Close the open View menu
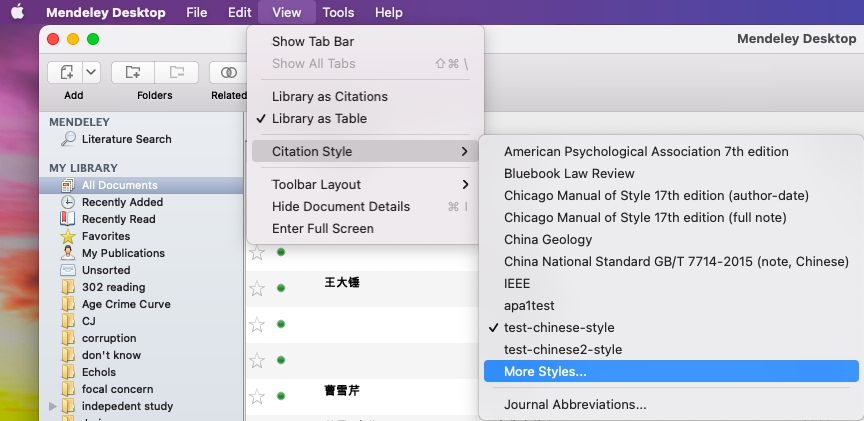The width and height of the screenshot is (864, 421). click(287, 12)
